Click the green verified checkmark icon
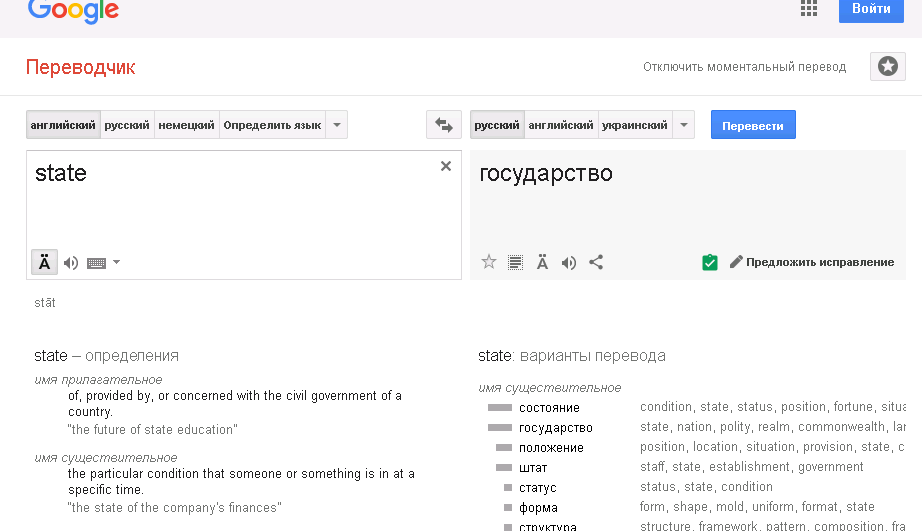This screenshot has width=922, height=531. pos(710,262)
